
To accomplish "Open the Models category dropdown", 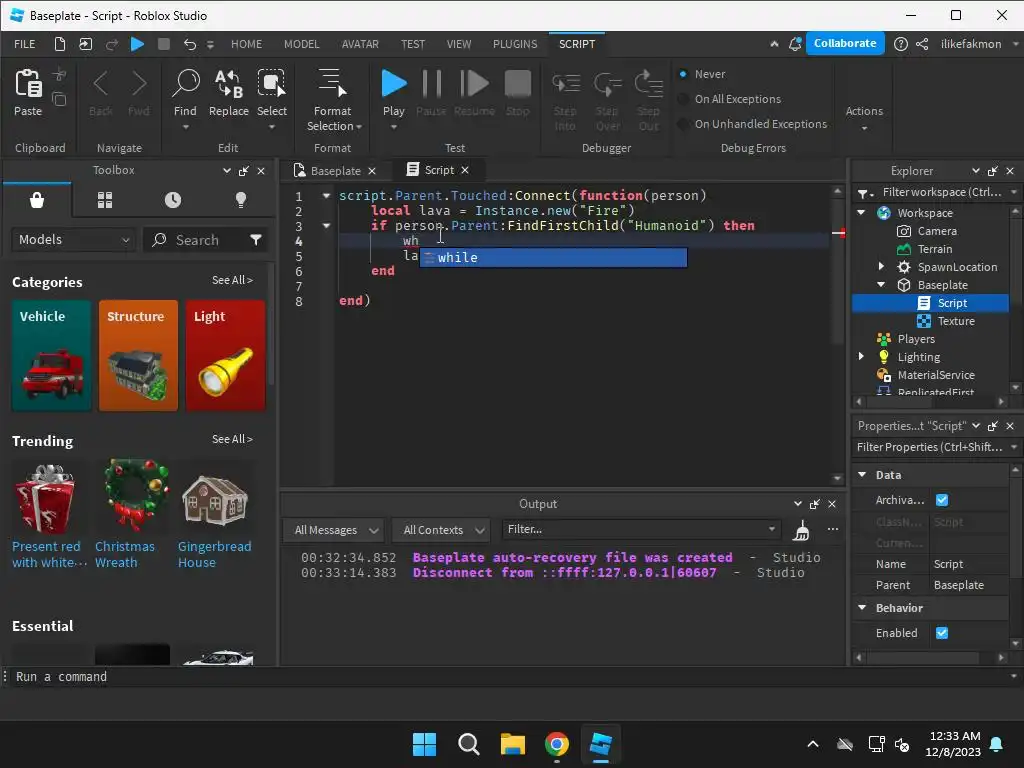I will point(74,240).
